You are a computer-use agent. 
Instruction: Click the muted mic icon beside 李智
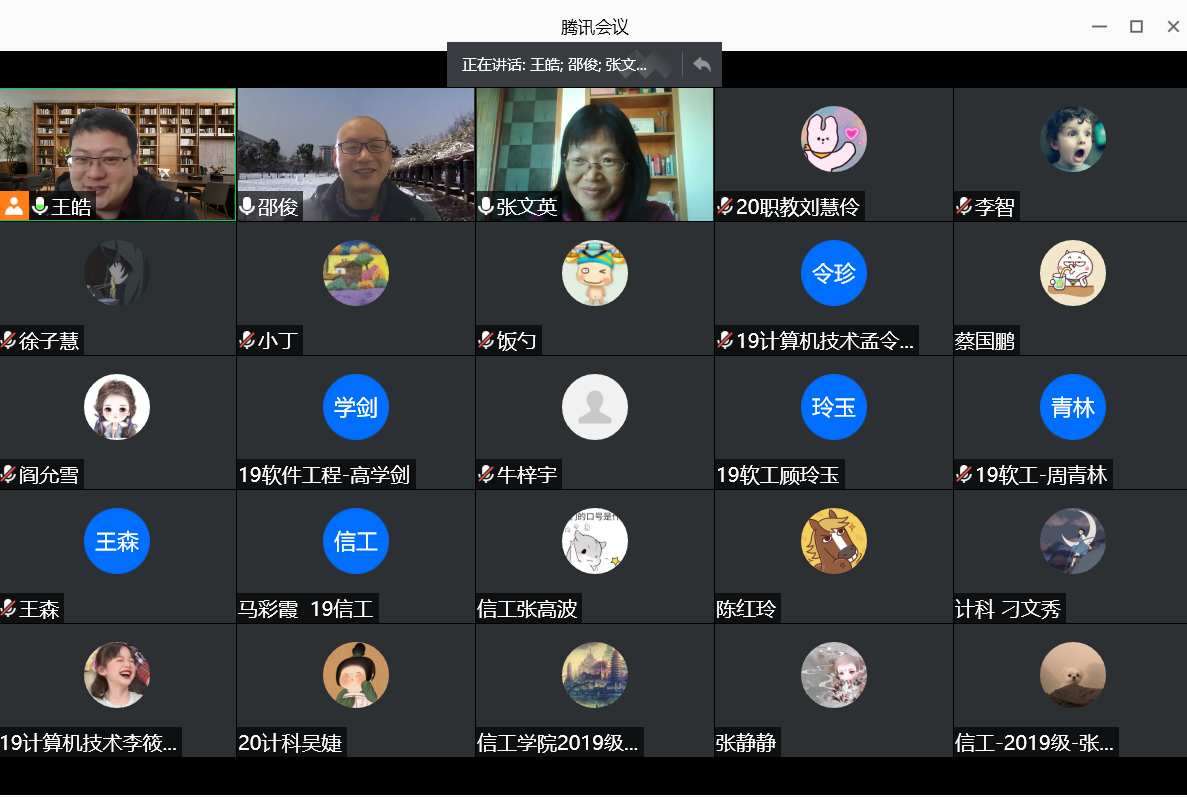pos(964,207)
